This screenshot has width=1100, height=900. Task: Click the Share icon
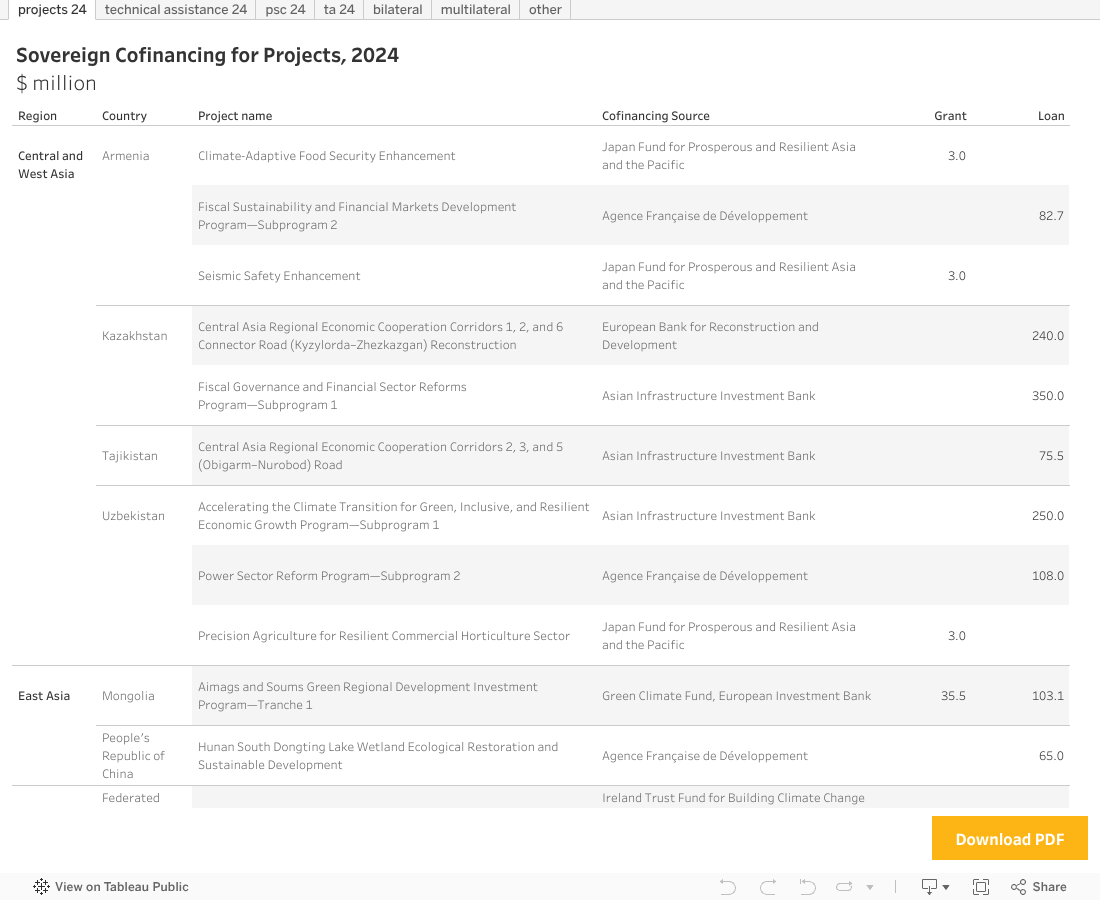[x=1038, y=887]
